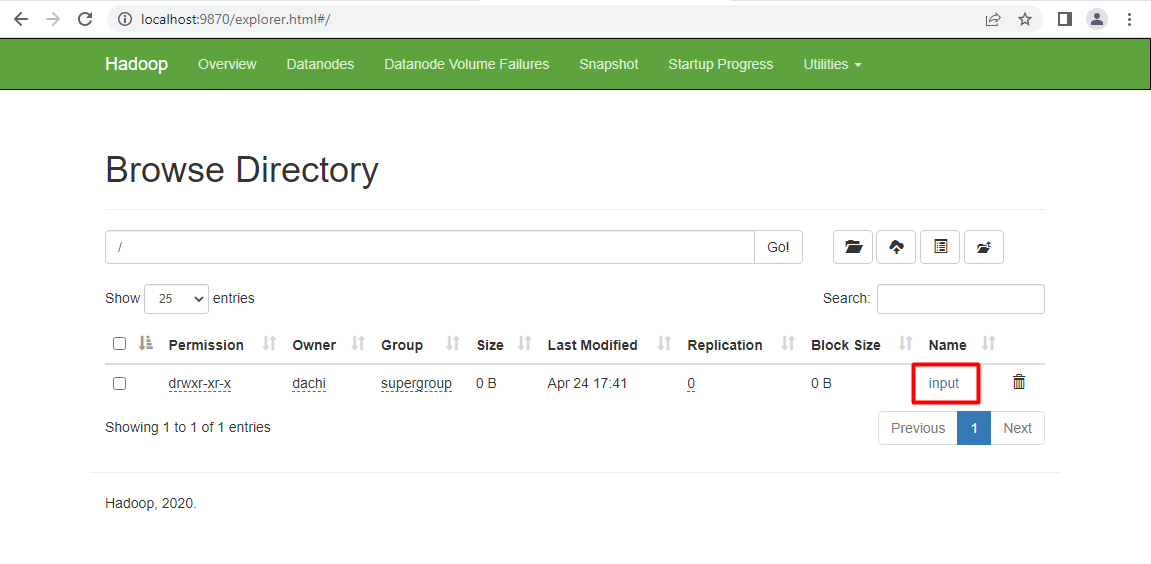1151x564 pixels.
Task: Click the create directory folder icon
Action: [853, 247]
